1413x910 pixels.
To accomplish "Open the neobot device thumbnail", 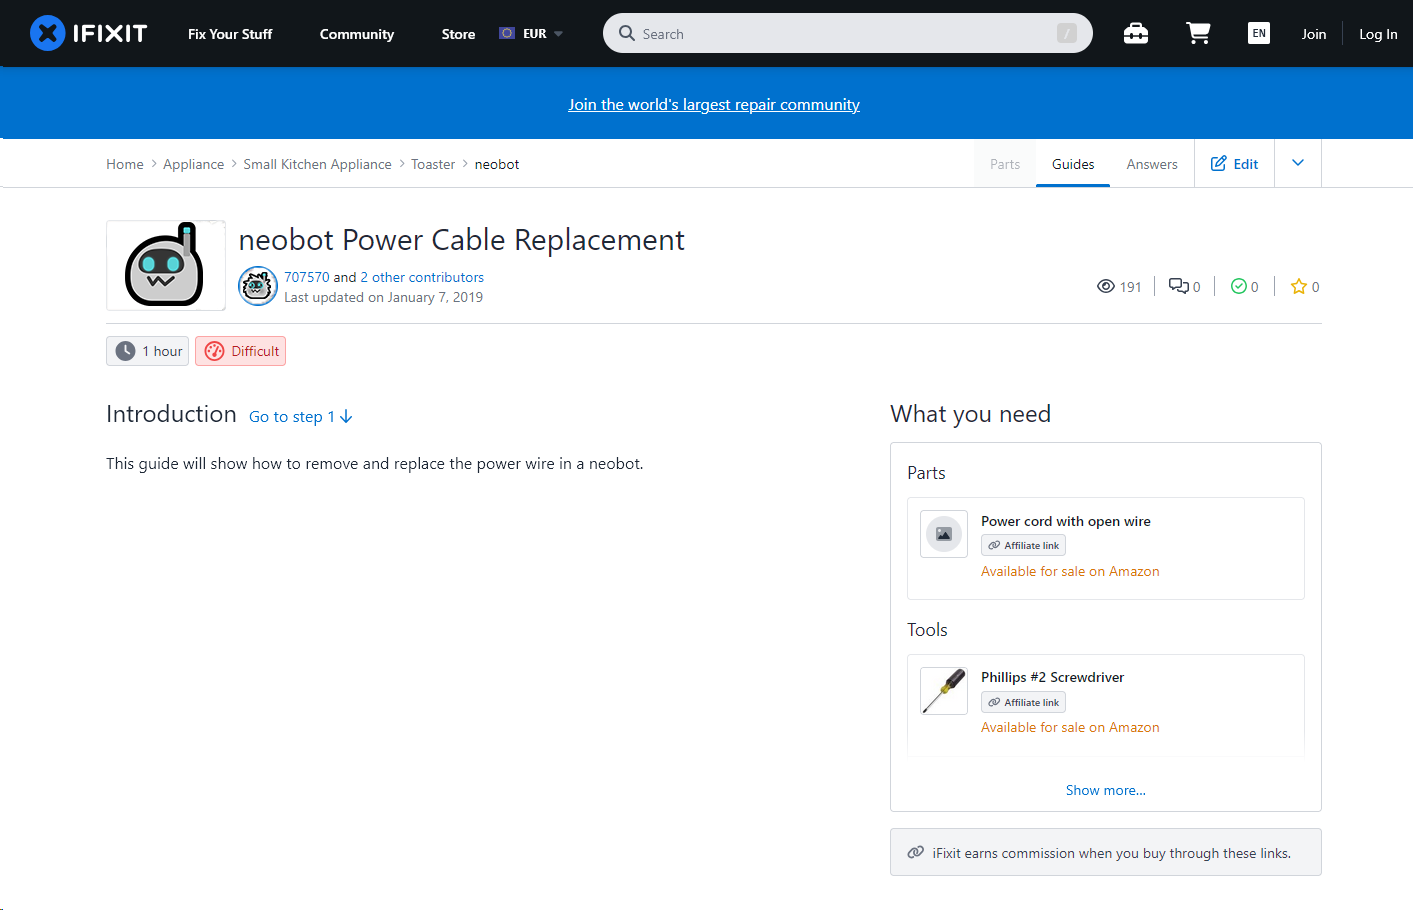I will tap(166, 266).
